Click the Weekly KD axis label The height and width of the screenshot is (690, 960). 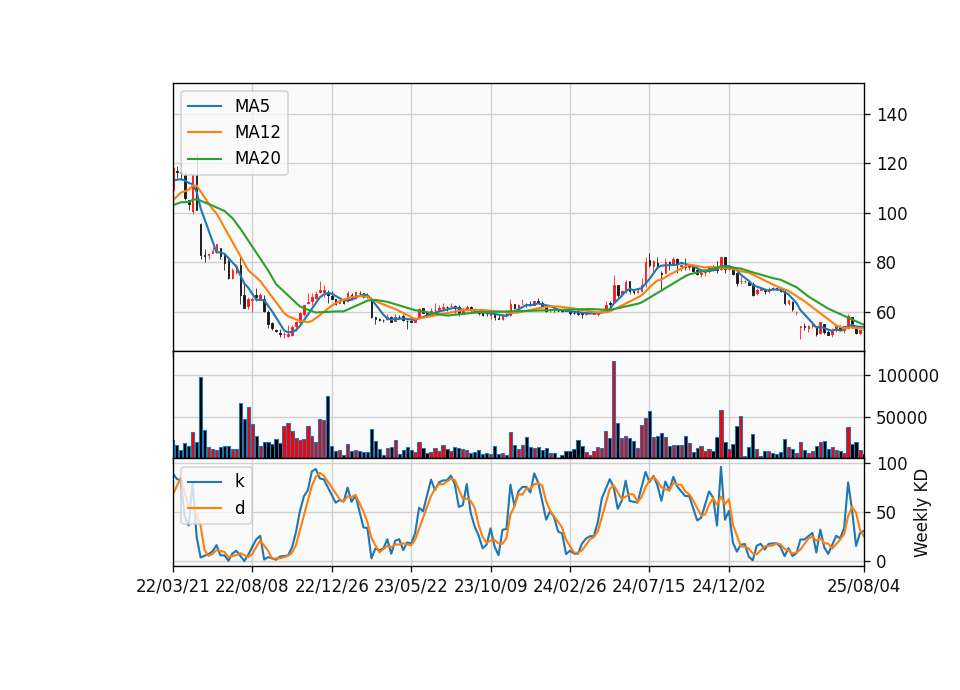(921, 513)
